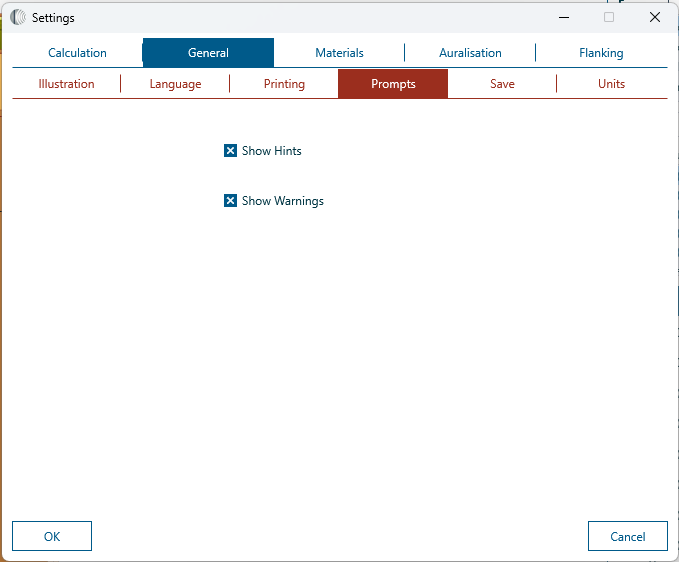Minimize the Settings window
Image resolution: width=679 pixels, height=562 pixels.
pos(564,17)
